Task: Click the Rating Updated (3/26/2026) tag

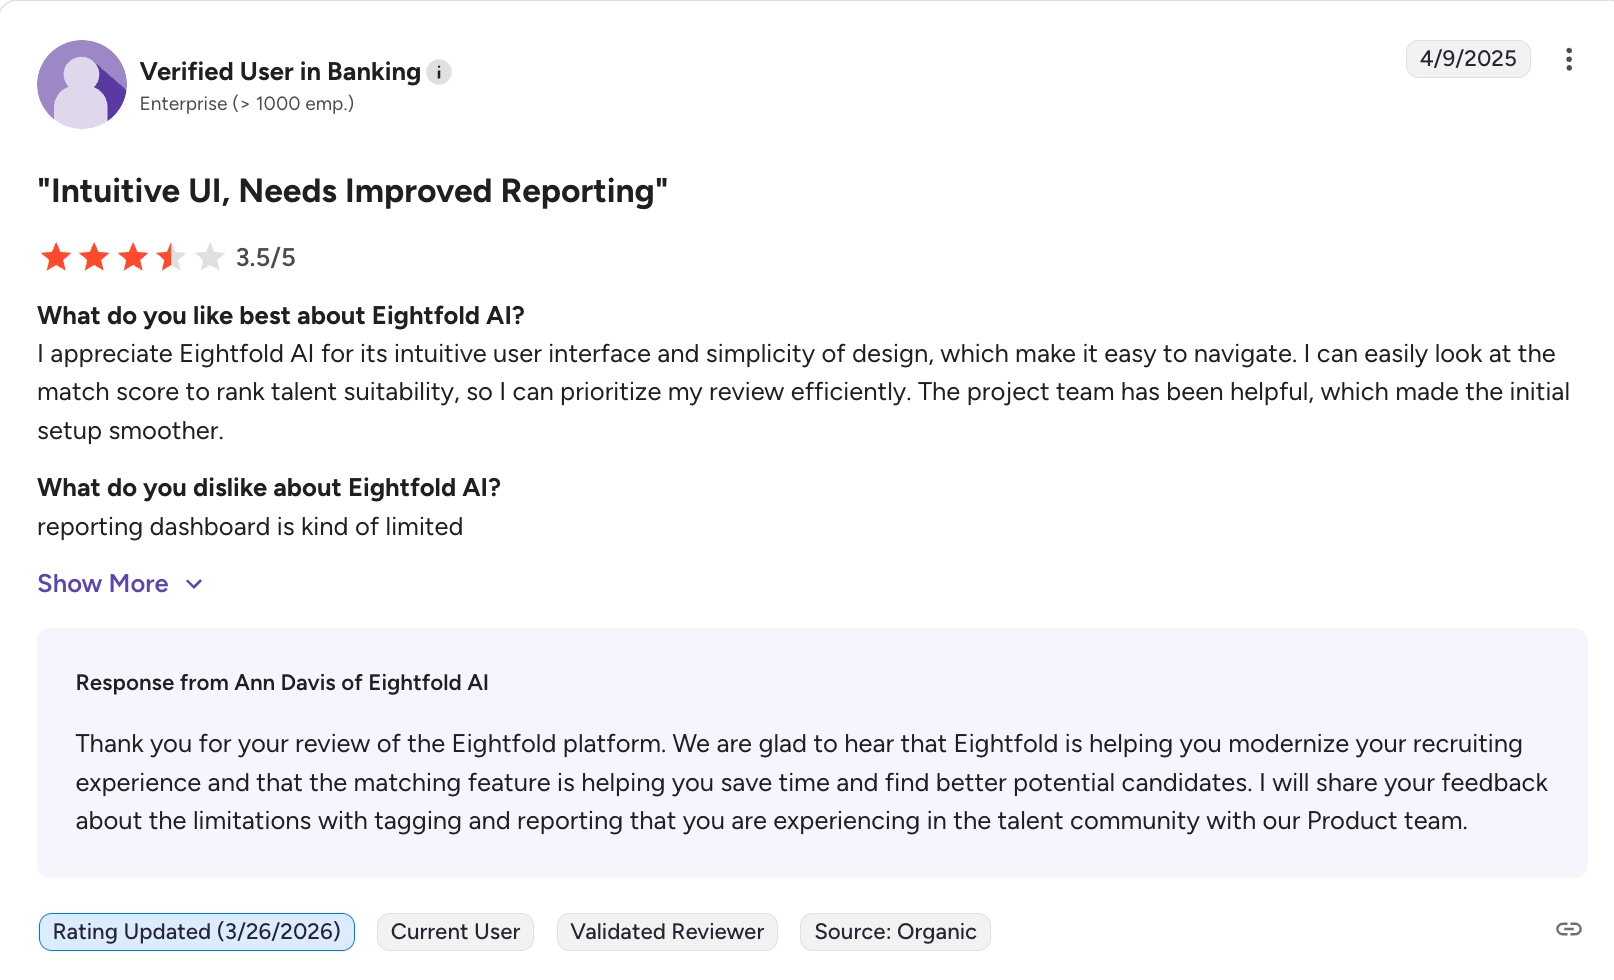Action: 197,932
